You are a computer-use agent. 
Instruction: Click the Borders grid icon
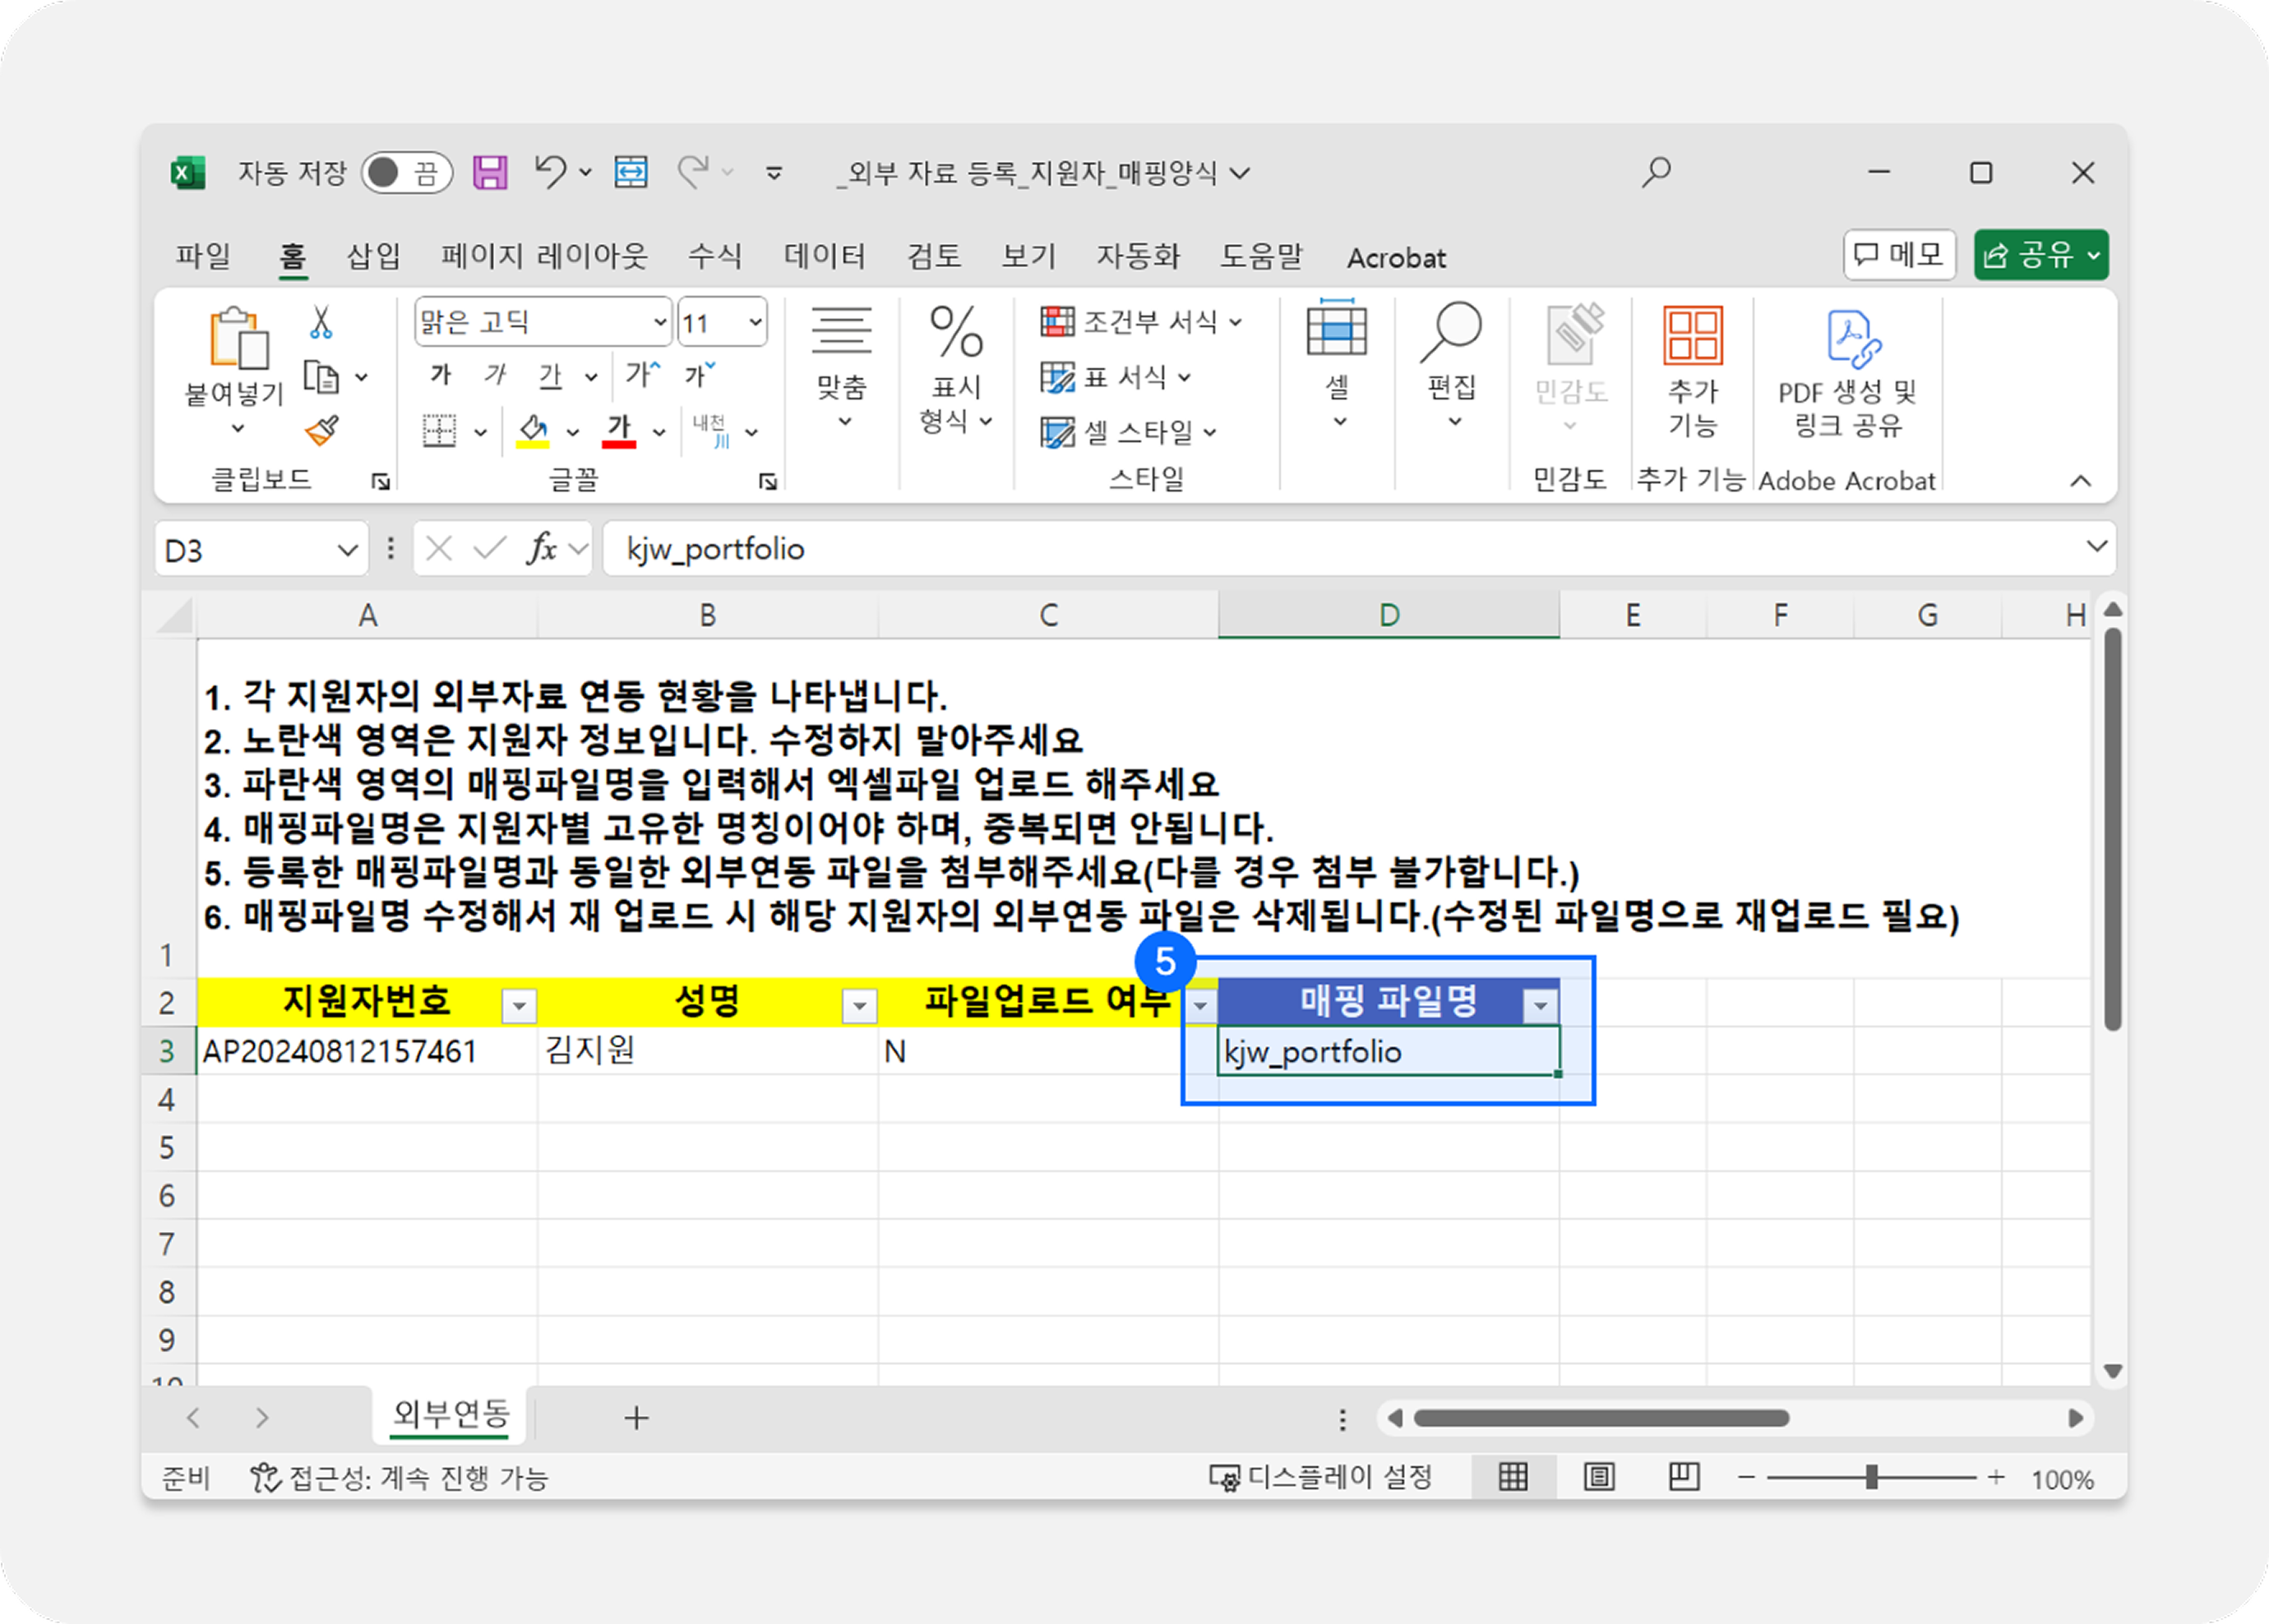point(439,431)
